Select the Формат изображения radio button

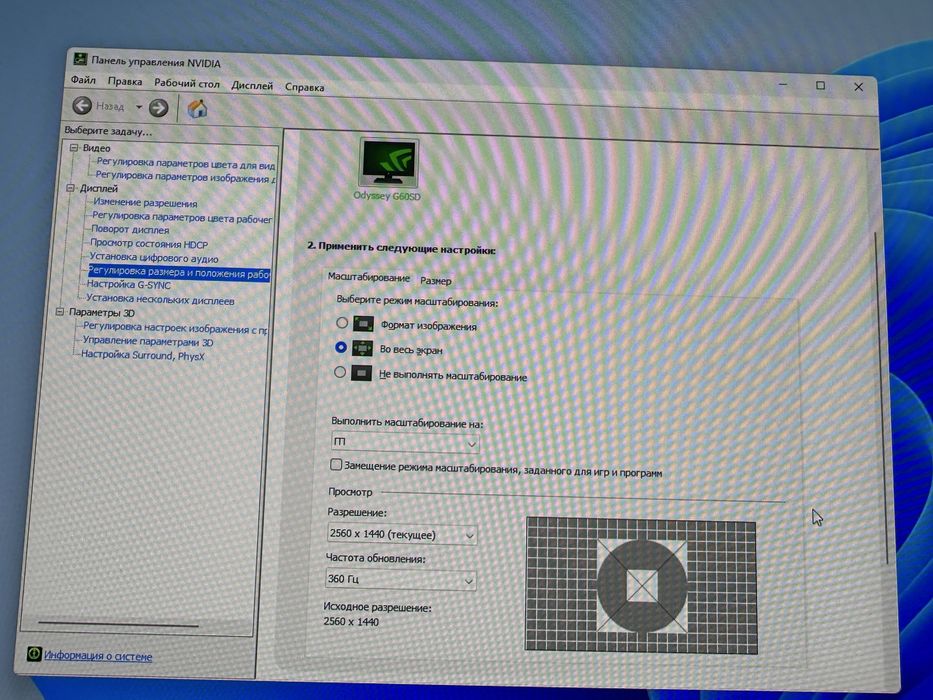(342, 323)
